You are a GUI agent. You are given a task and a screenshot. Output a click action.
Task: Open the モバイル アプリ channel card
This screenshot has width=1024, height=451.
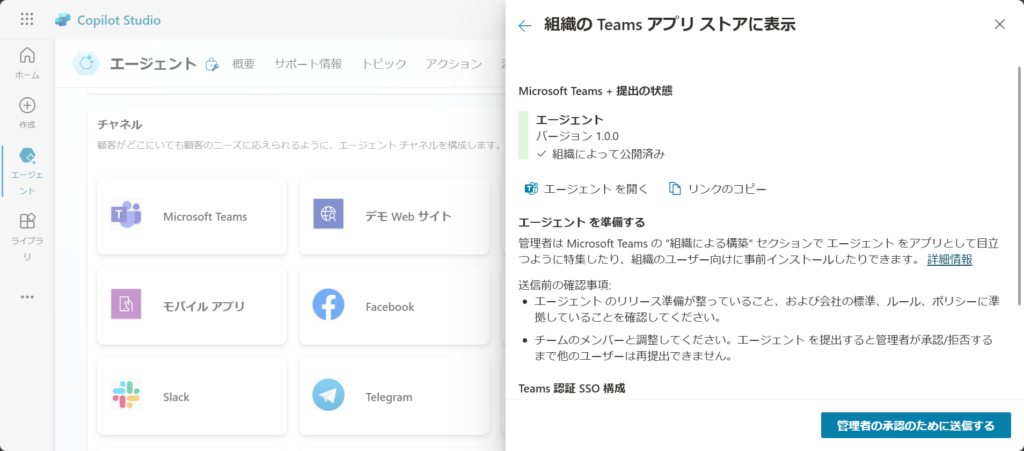(191, 306)
